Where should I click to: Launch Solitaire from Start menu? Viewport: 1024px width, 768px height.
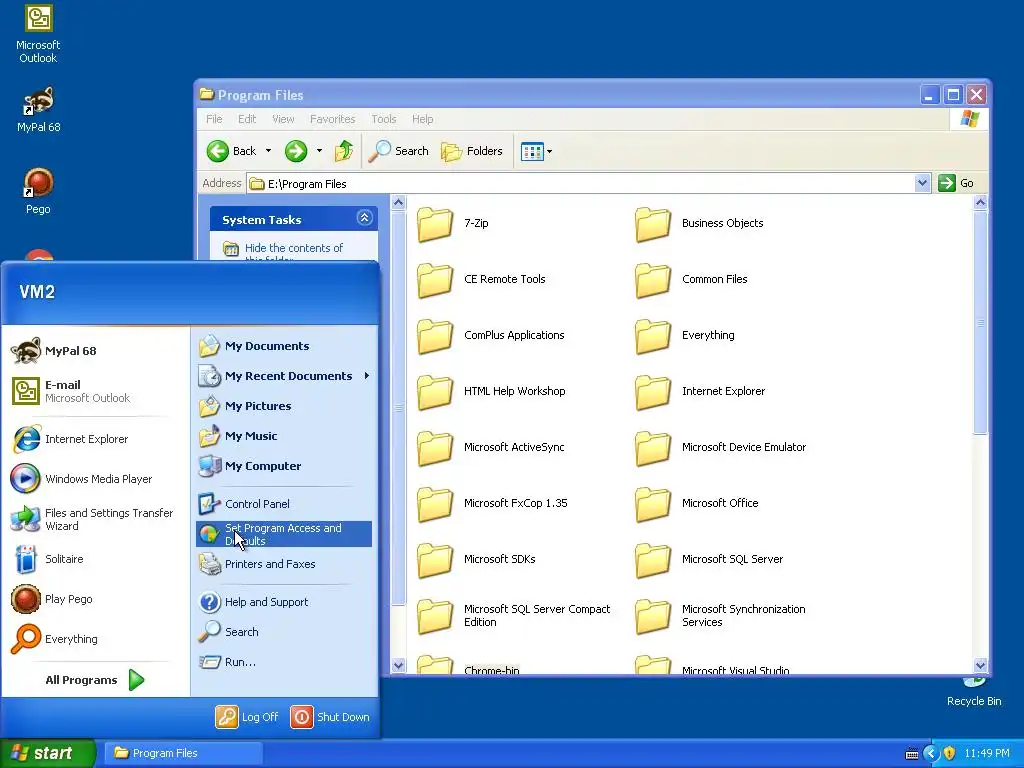[x=95, y=560]
